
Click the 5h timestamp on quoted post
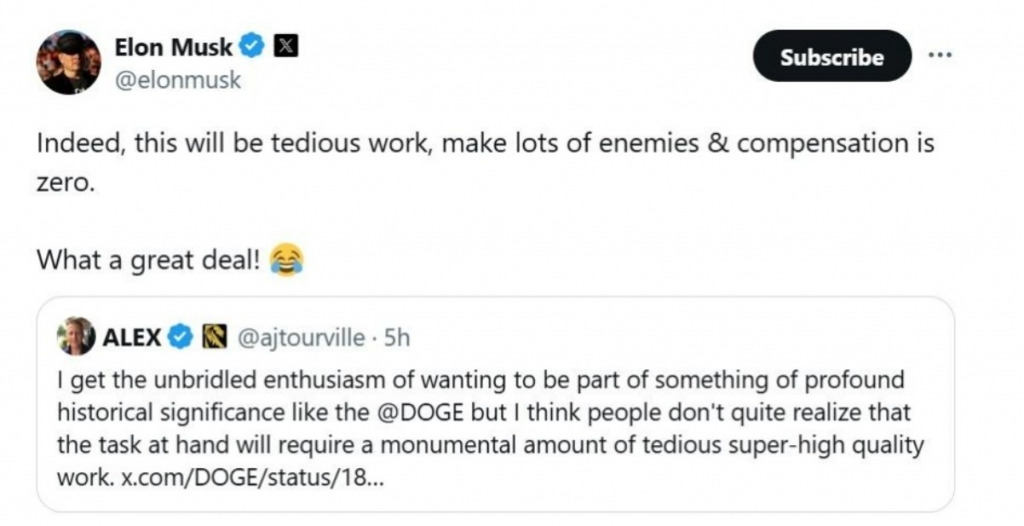pyautogui.click(x=398, y=338)
